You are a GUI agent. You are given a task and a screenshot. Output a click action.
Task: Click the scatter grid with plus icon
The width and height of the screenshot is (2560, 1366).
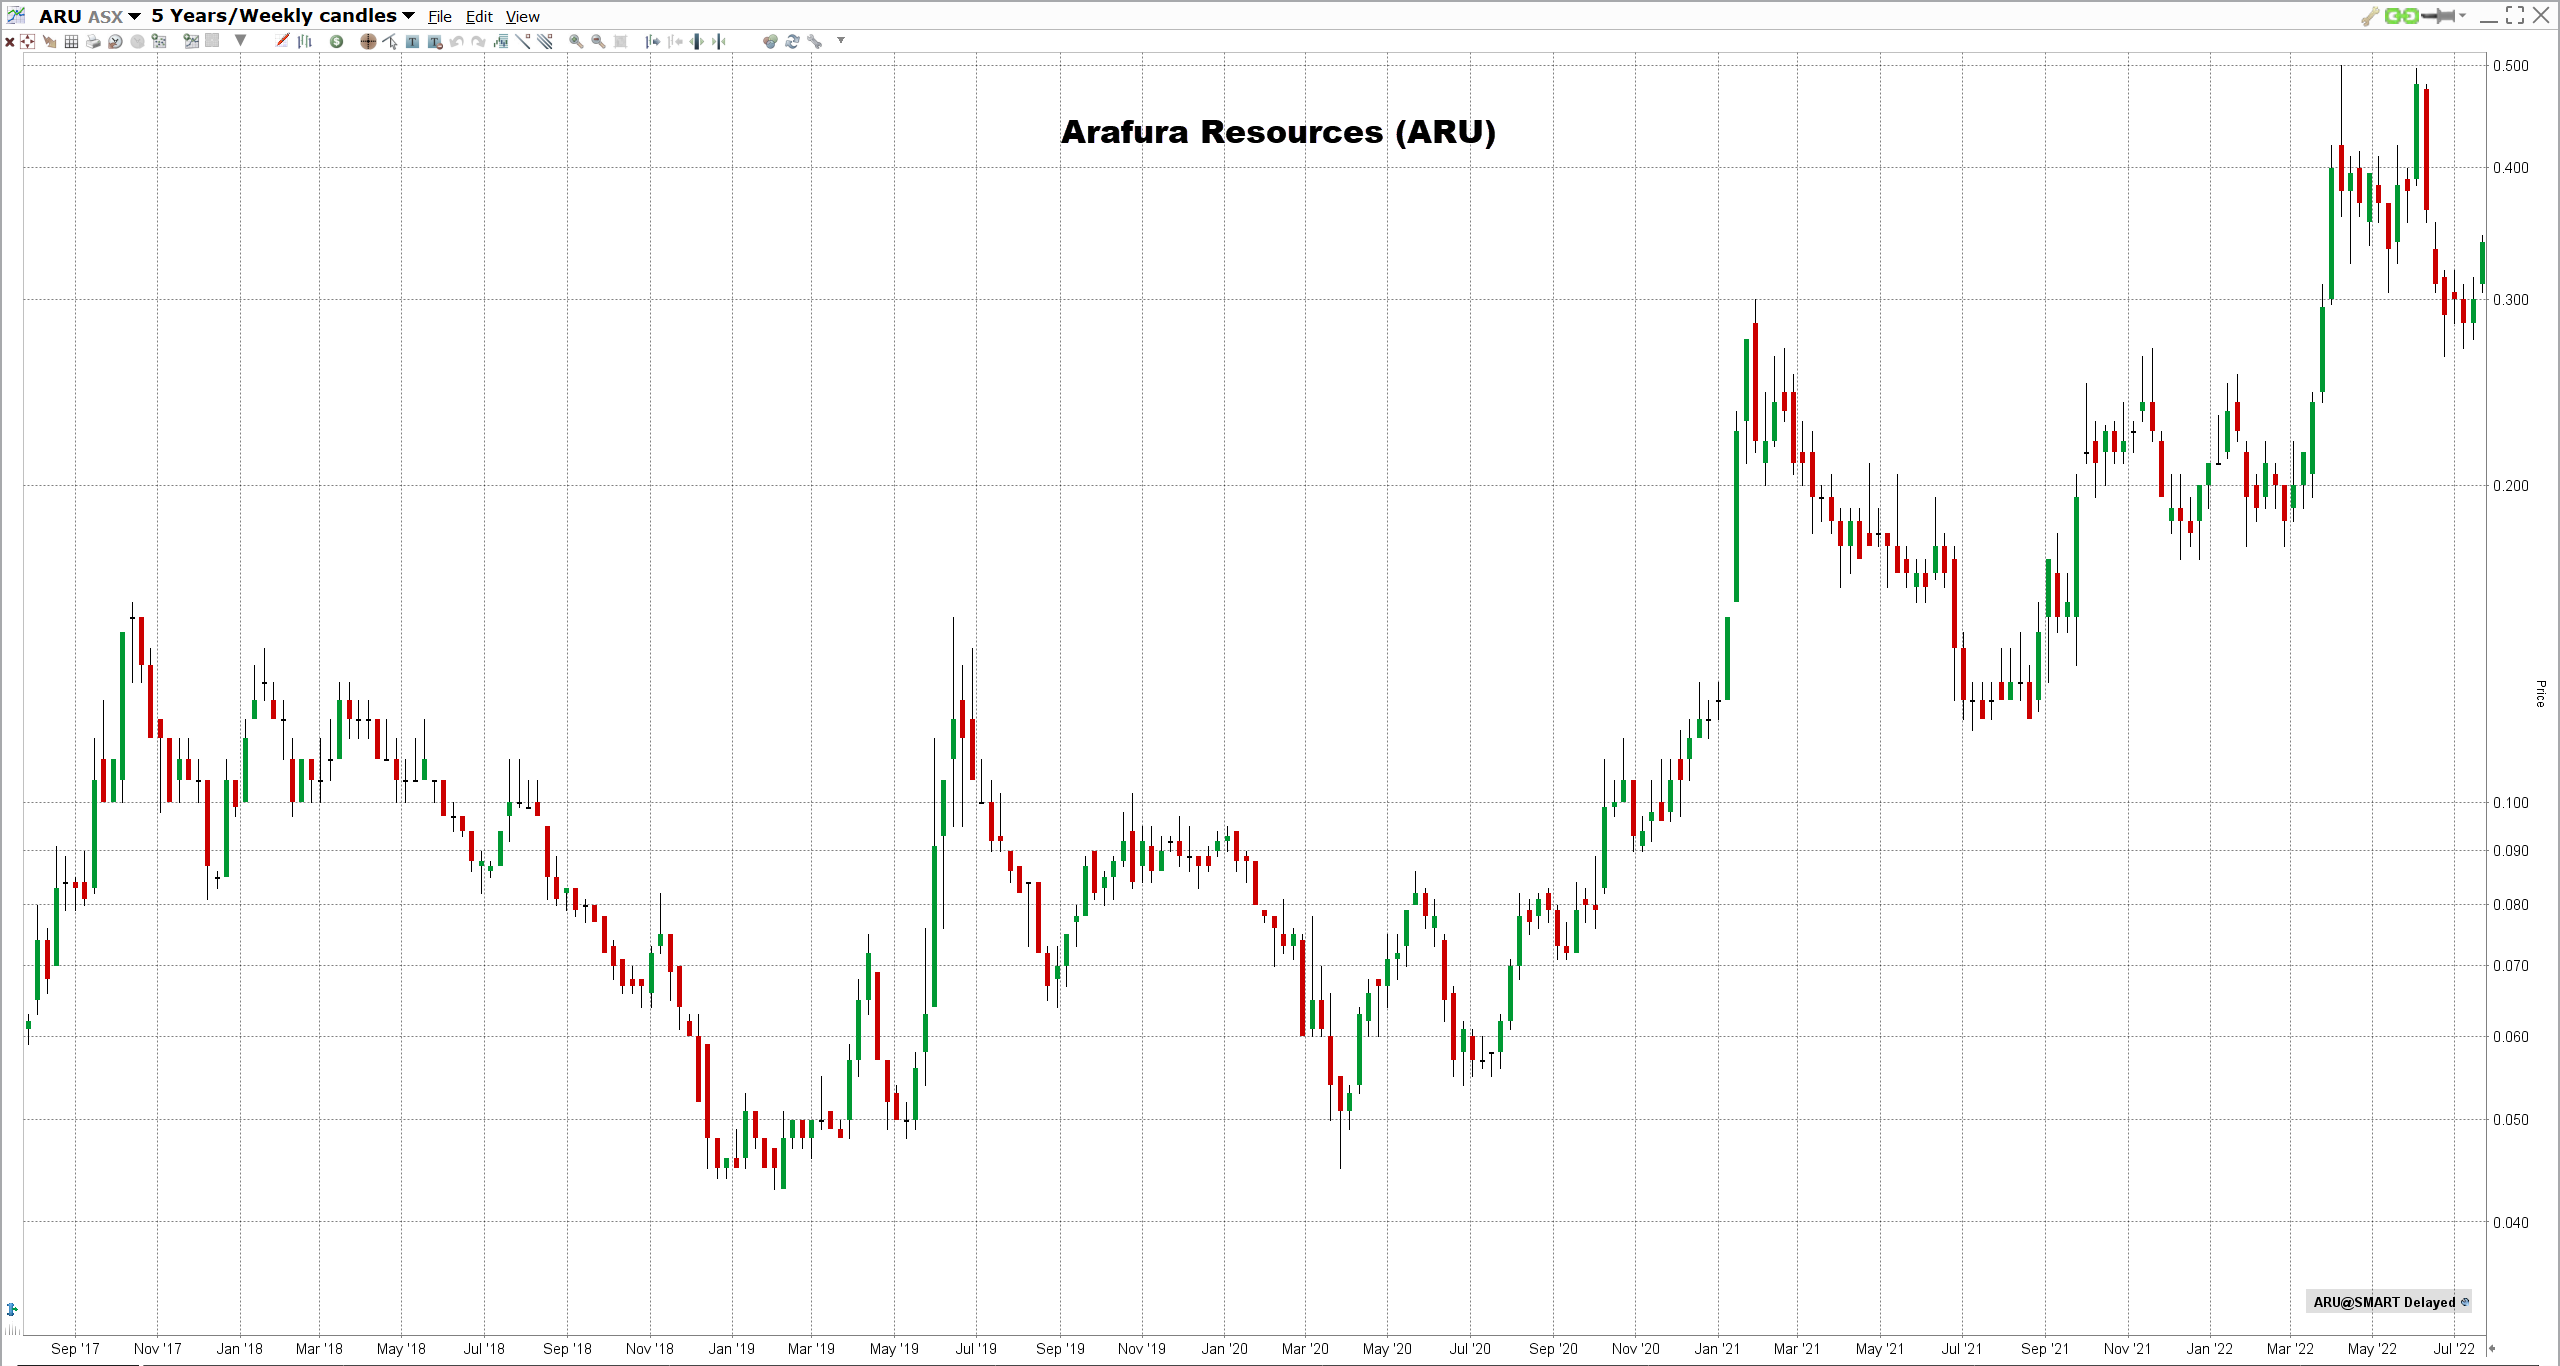tap(160, 42)
